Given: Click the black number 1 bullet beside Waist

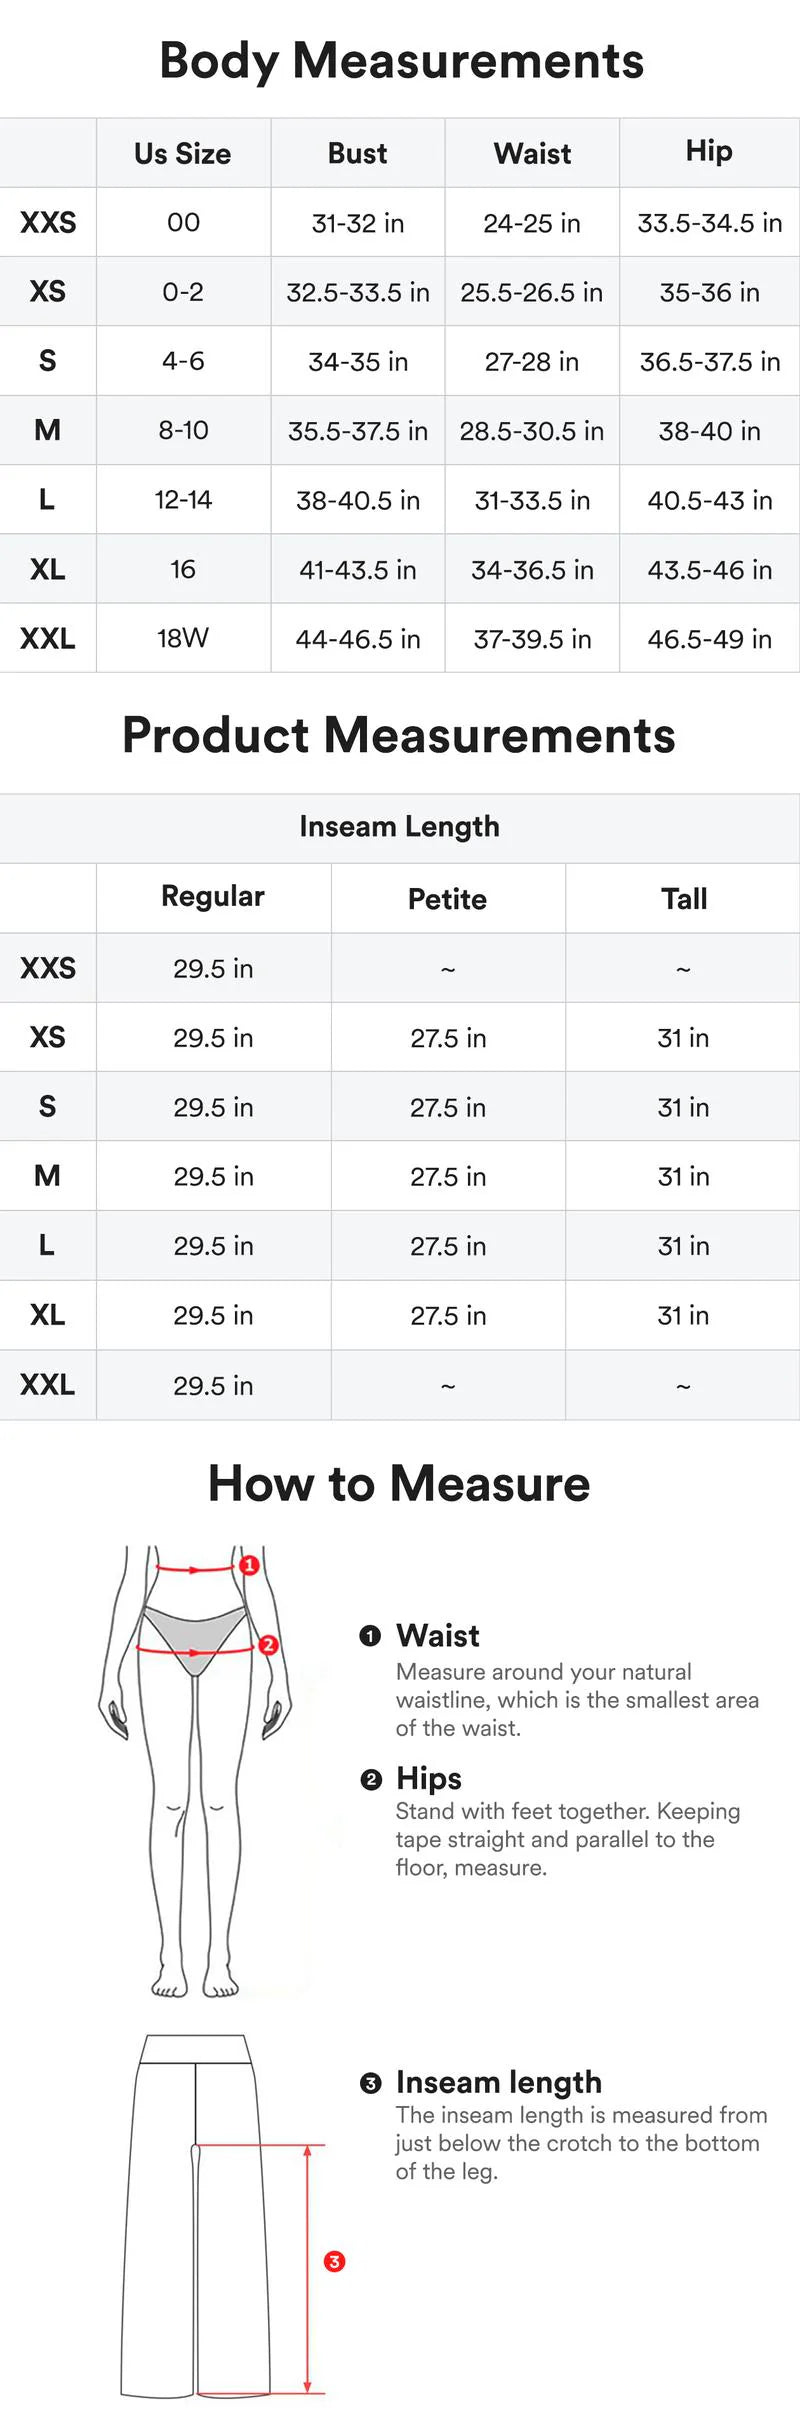Looking at the screenshot, I should point(370,1636).
